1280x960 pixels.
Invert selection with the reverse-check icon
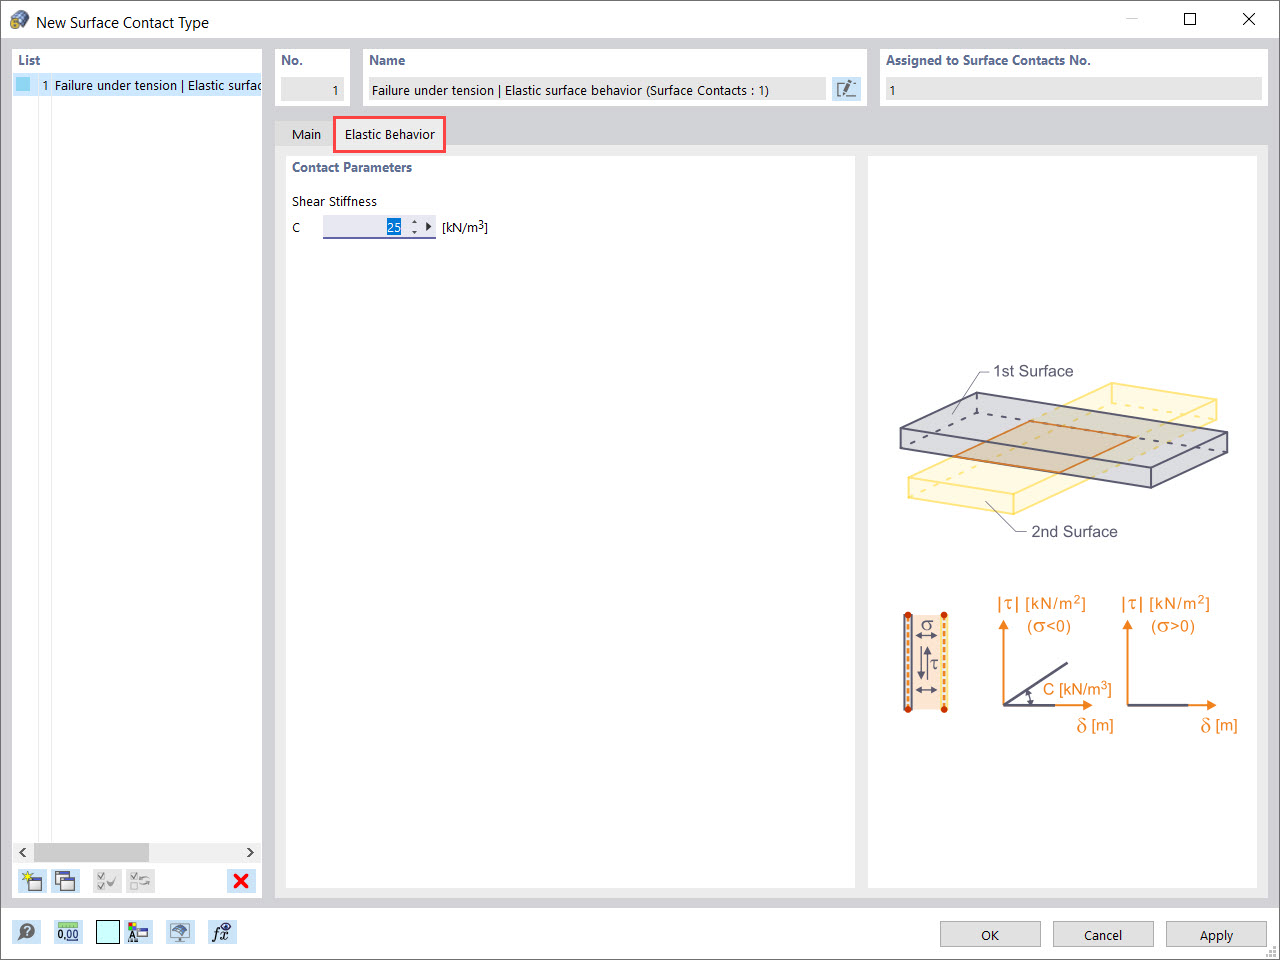tap(139, 881)
